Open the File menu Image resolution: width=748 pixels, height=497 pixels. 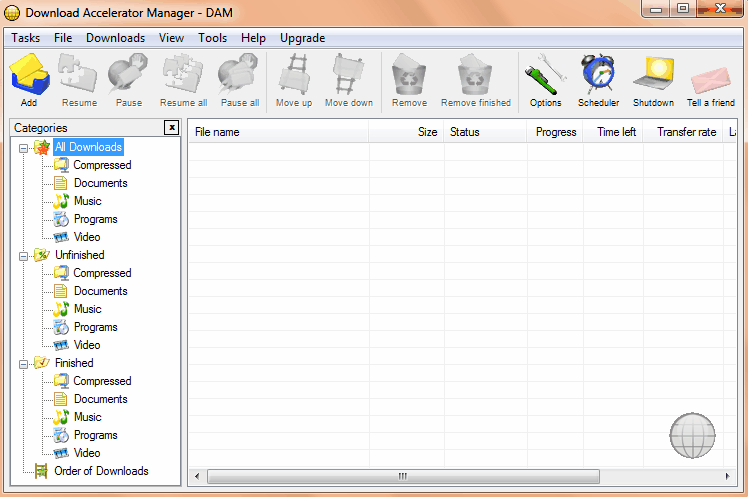(x=63, y=38)
